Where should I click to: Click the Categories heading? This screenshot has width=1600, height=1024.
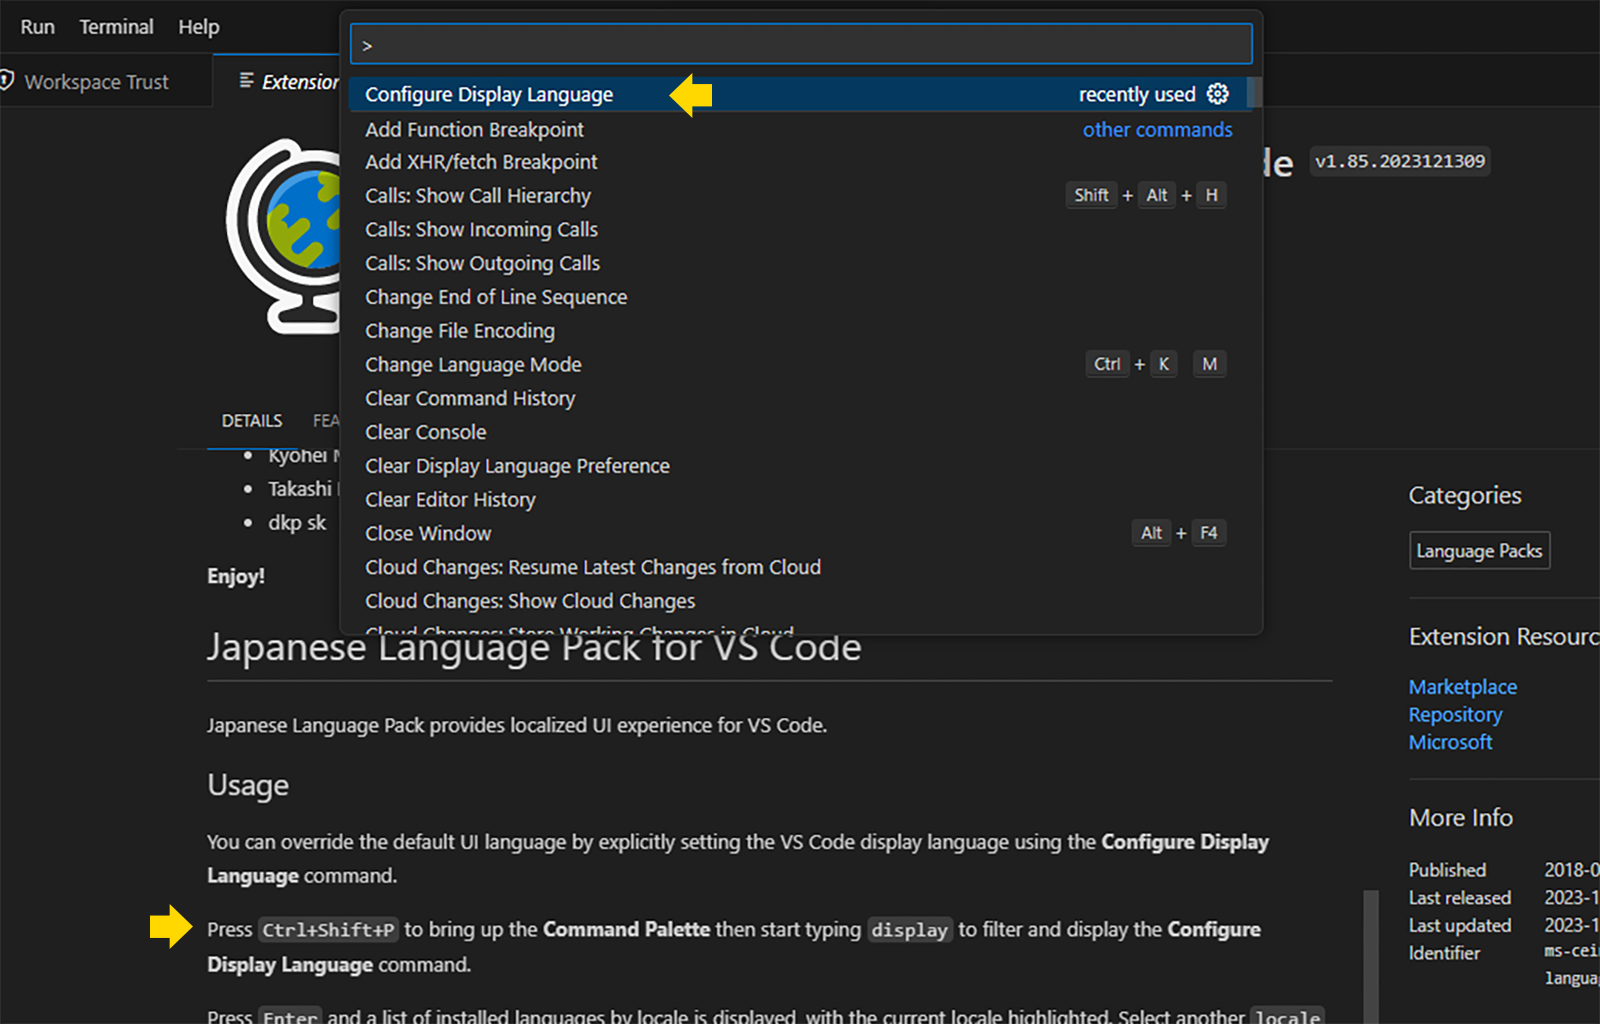tap(1465, 496)
